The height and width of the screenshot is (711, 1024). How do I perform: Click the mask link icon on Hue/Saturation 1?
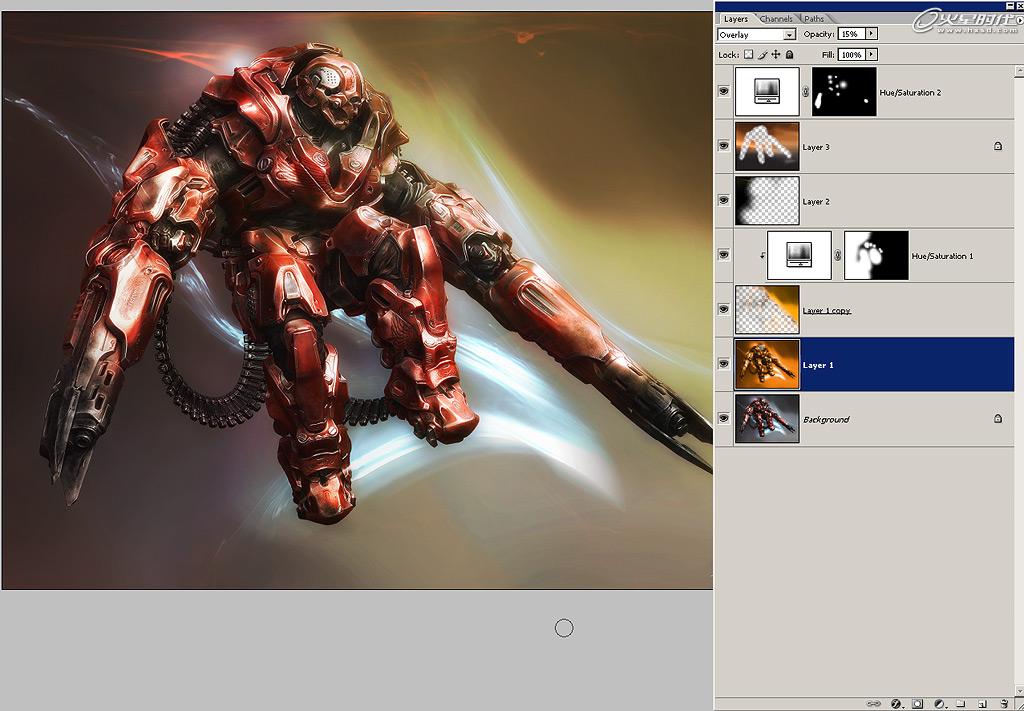[838, 255]
